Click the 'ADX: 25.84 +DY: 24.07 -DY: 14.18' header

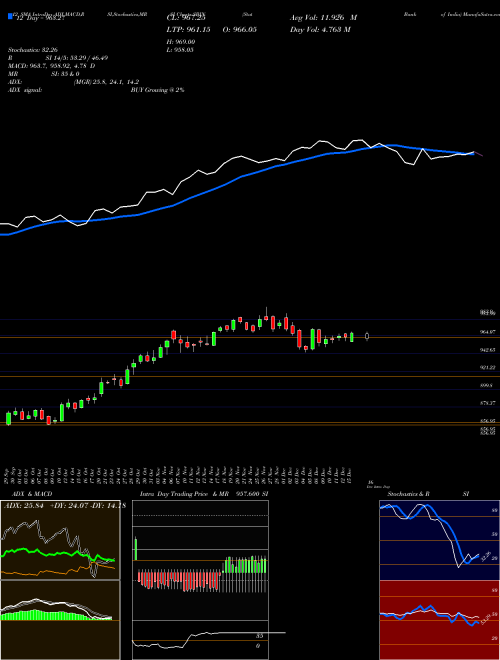click(x=64, y=506)
